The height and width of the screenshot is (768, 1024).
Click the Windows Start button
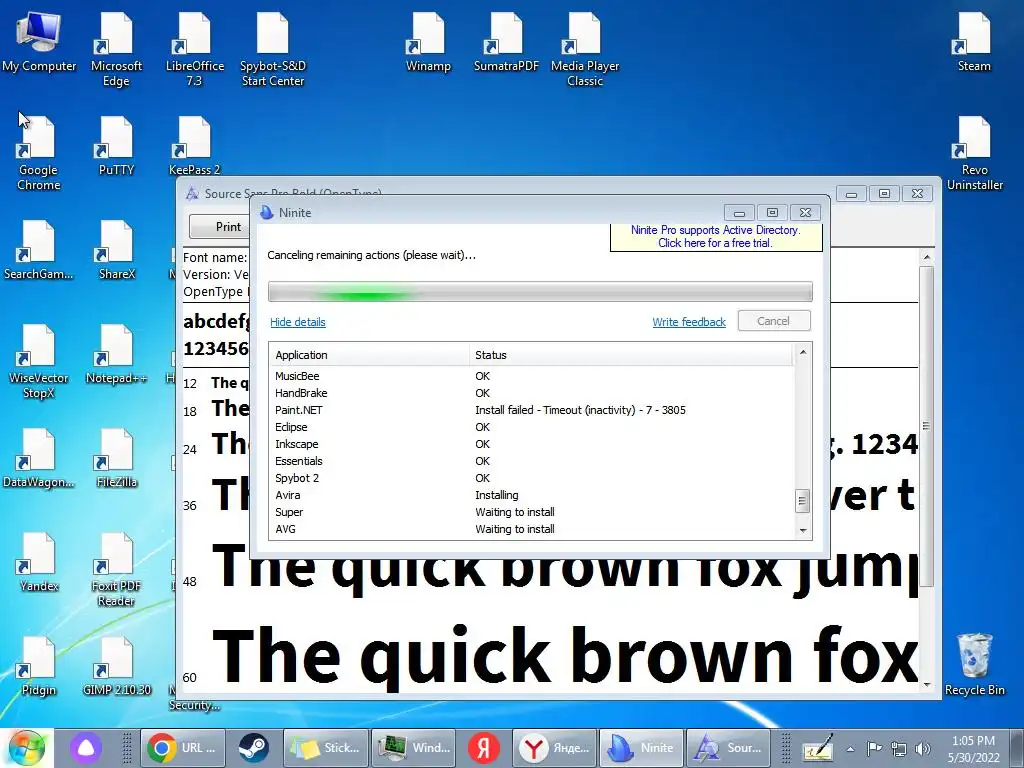(x=26, y=748)
